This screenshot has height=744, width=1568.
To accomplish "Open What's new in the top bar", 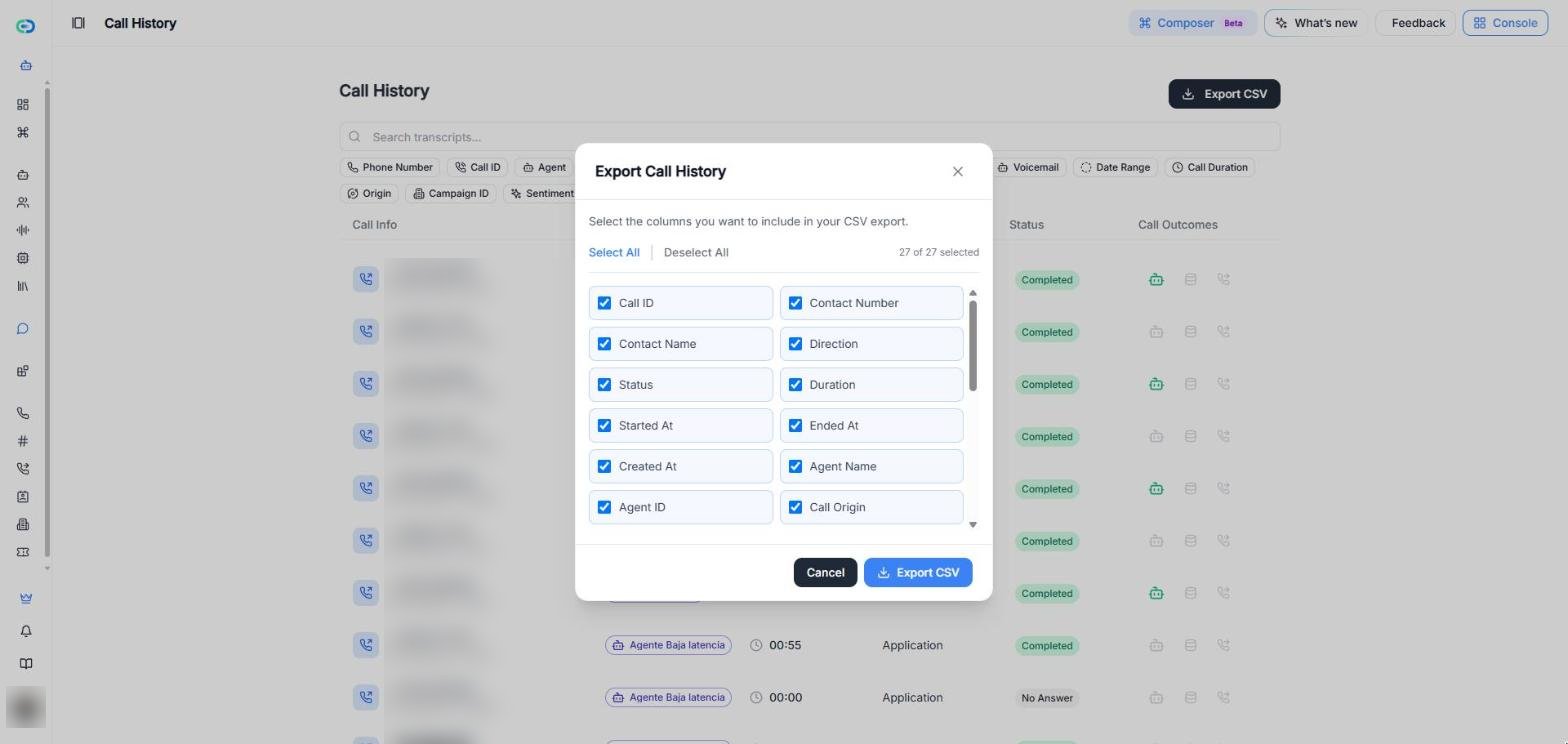I will tap(1316, 23).
